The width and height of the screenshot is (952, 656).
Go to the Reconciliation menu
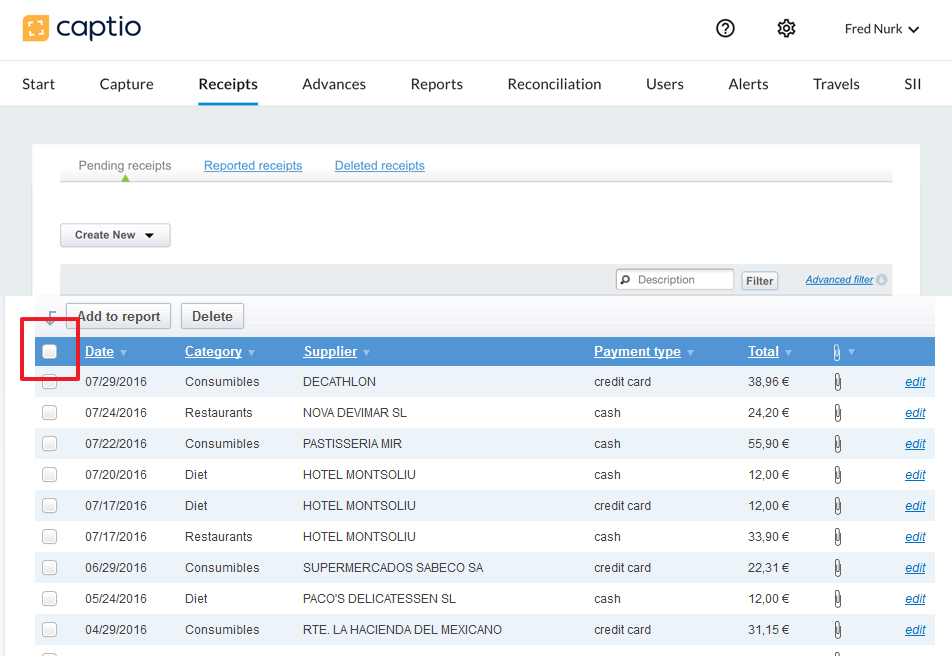(x=554, y=84)
